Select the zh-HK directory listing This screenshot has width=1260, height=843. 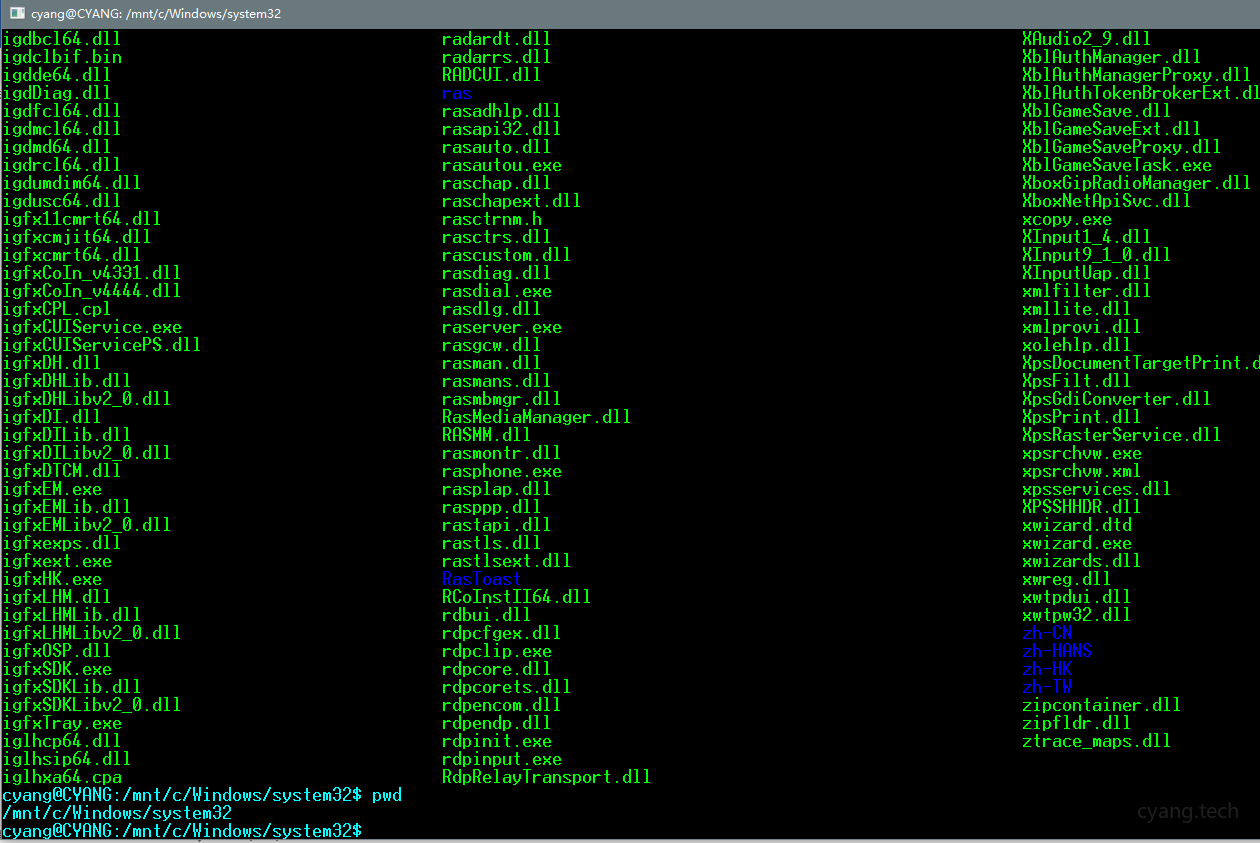tap(1046, 669)
